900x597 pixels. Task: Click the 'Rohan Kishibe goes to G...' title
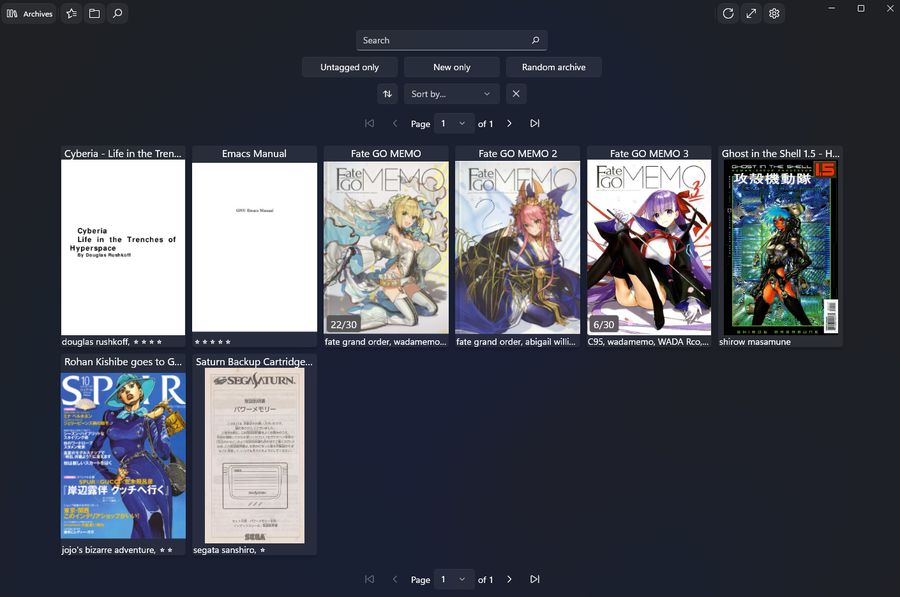click(123, 362)
